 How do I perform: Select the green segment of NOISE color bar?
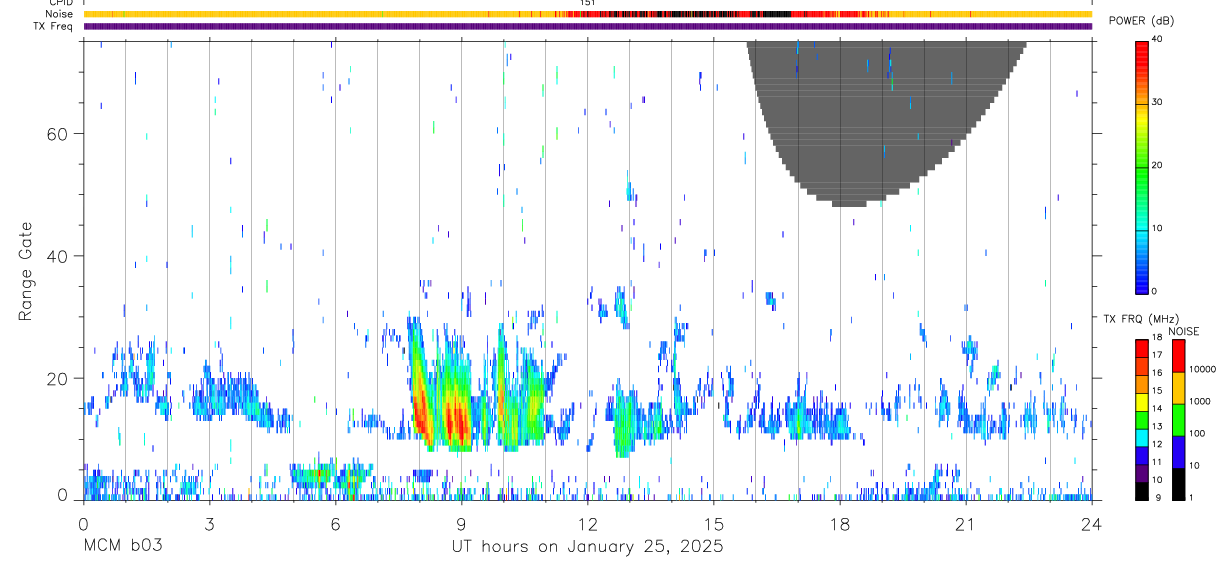[x=1177, y=420]
